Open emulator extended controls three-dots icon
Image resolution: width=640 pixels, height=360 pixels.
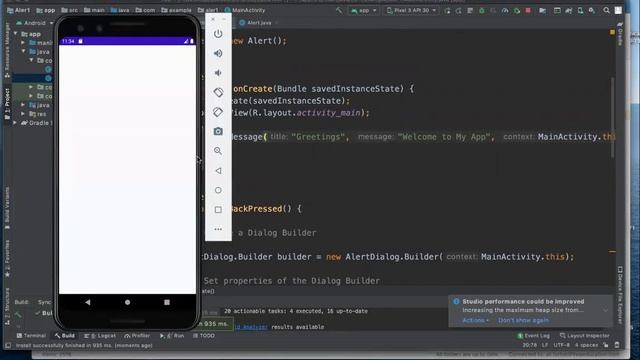[218, 229]
